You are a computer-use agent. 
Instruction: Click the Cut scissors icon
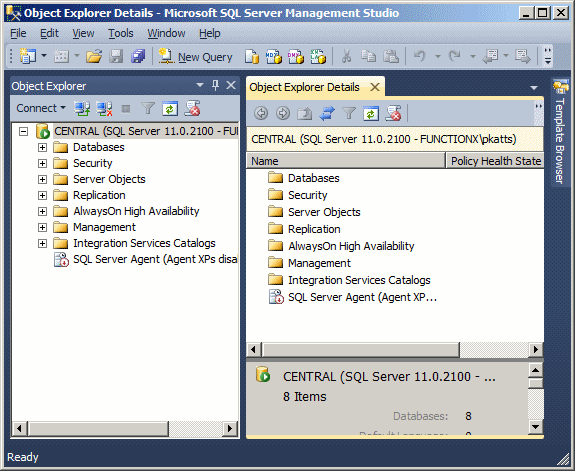347,56
